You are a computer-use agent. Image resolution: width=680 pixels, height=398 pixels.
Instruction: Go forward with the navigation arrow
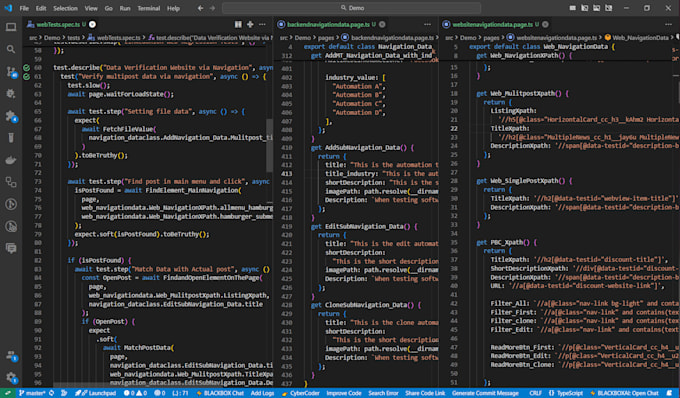212,8
